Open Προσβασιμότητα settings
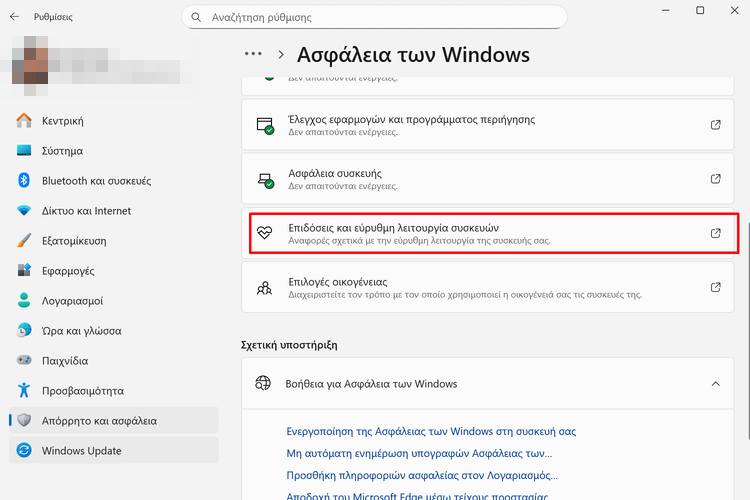This screenshot has width=750, height=500. (82, 391)
